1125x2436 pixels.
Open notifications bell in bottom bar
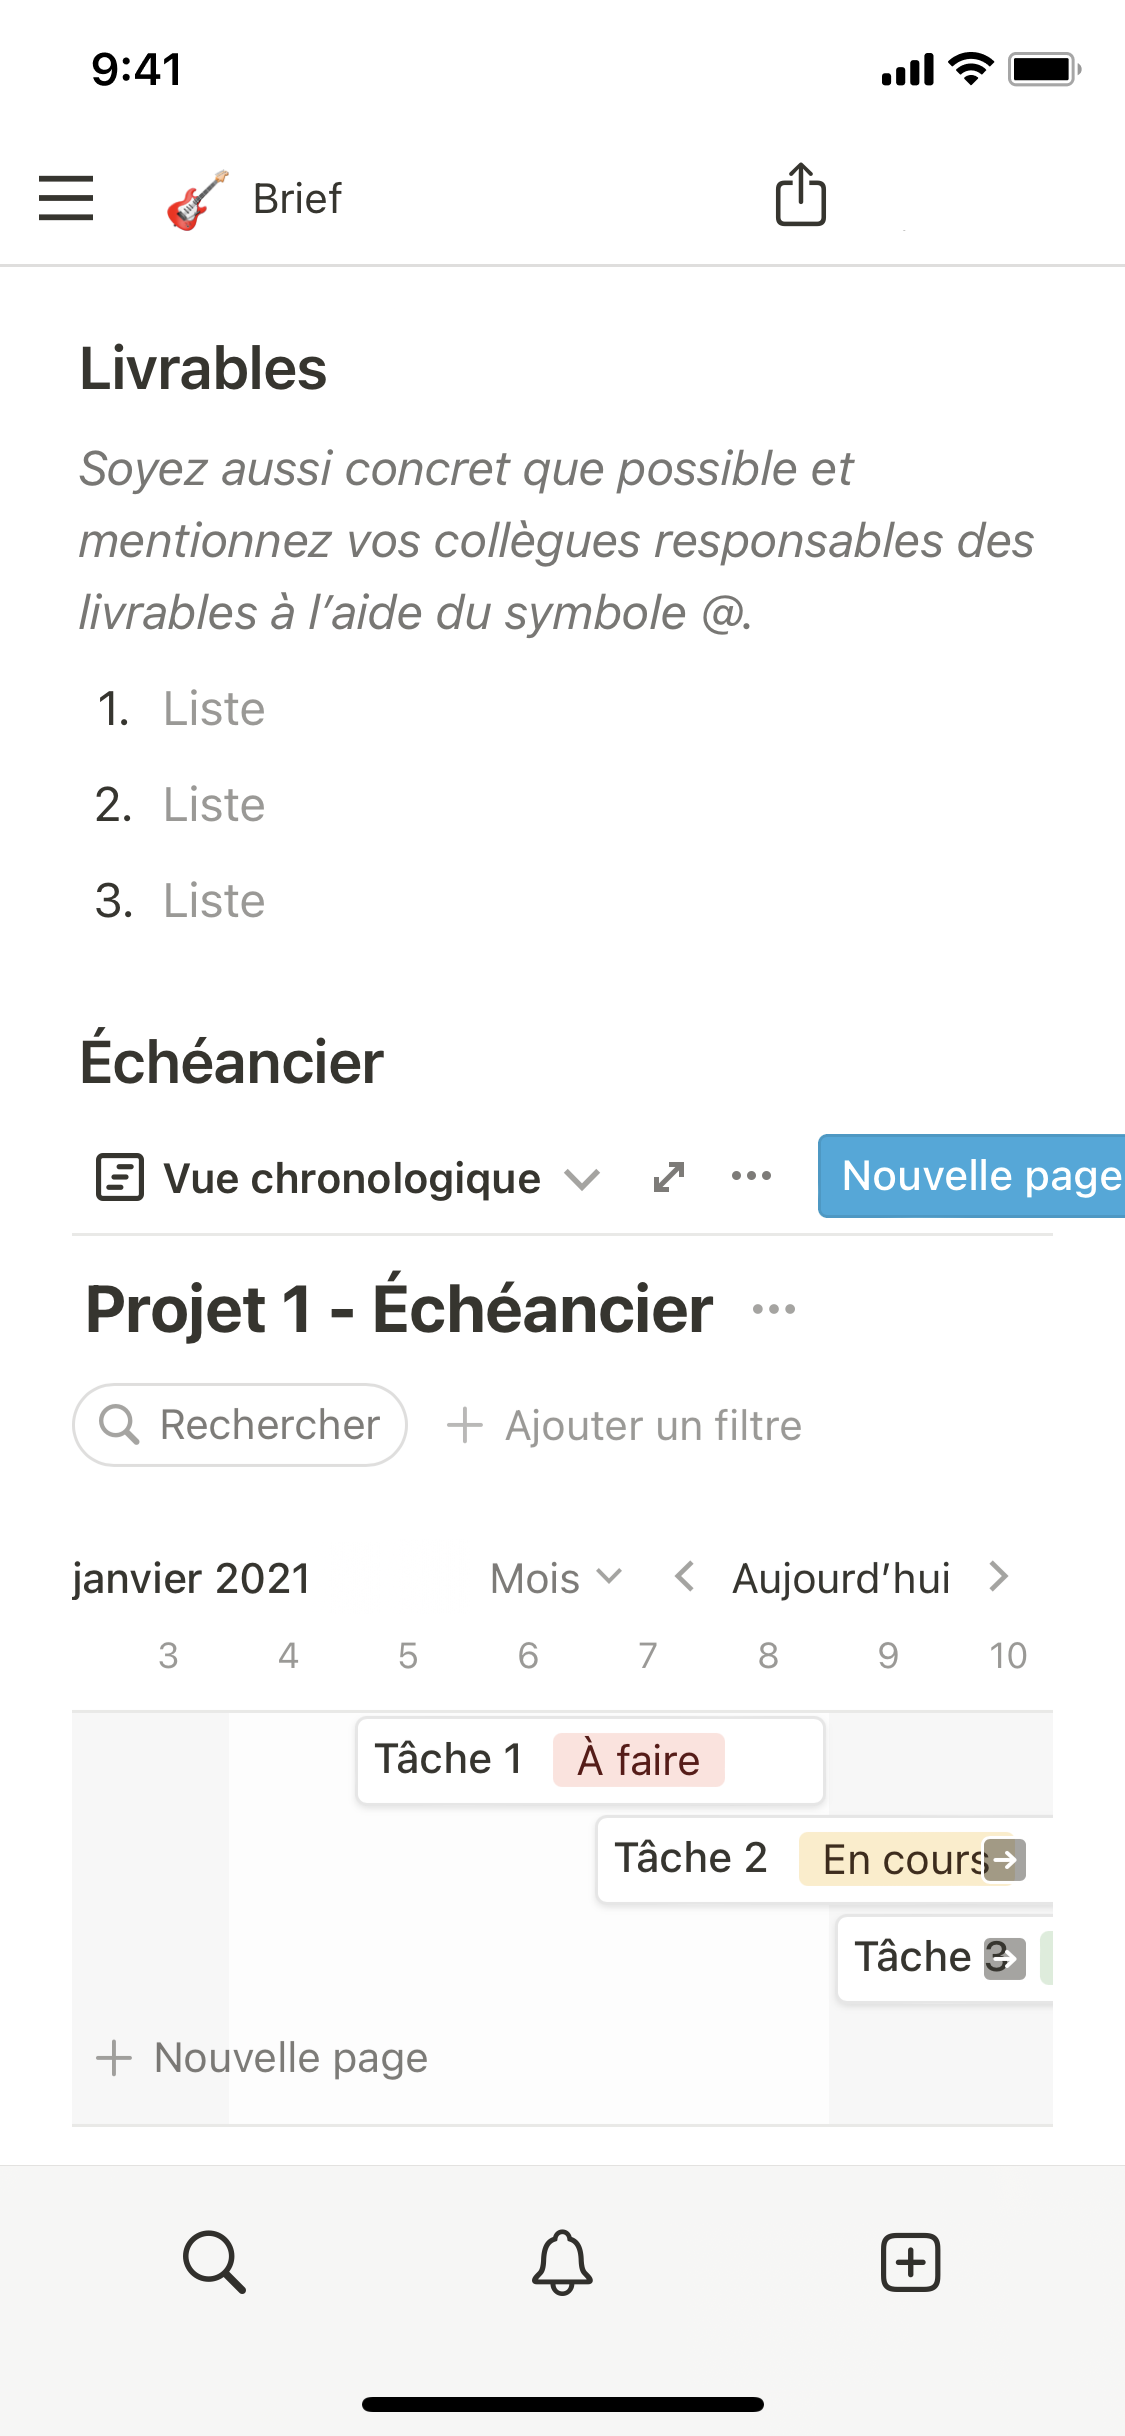[x=562, y=2261]
